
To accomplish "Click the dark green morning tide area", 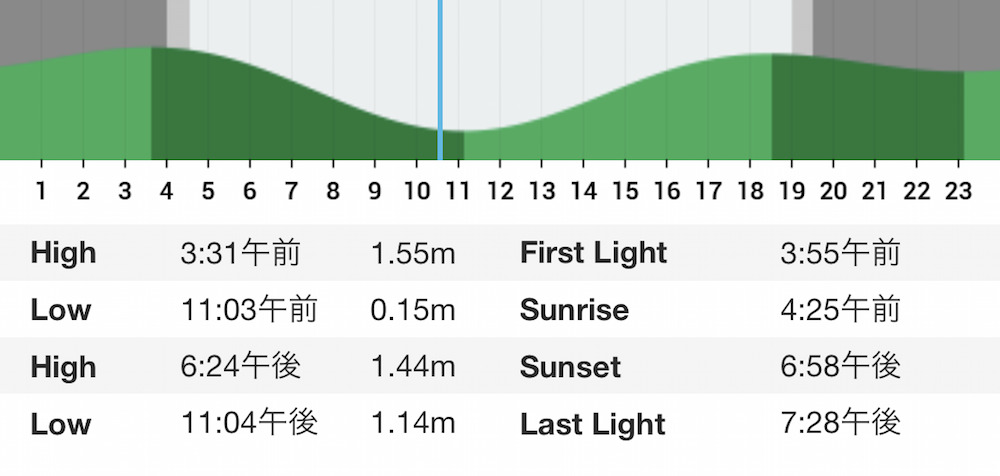I will pyautogui.click(x=293, y=121).
